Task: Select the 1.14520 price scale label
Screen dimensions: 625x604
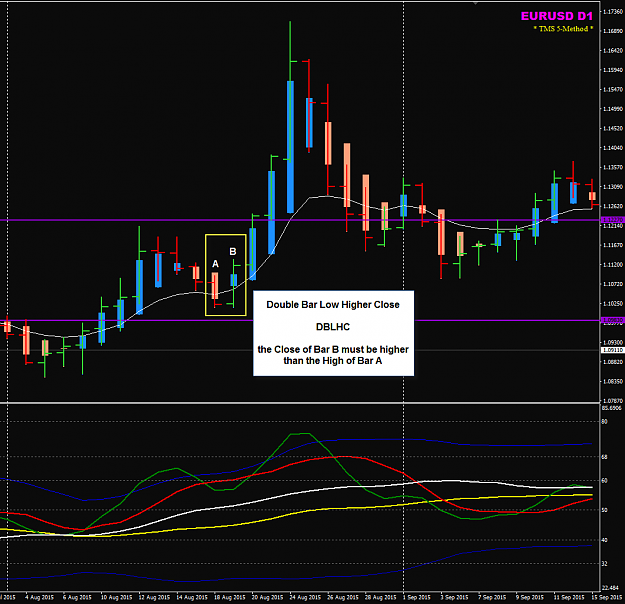Action: click(613, 128)
